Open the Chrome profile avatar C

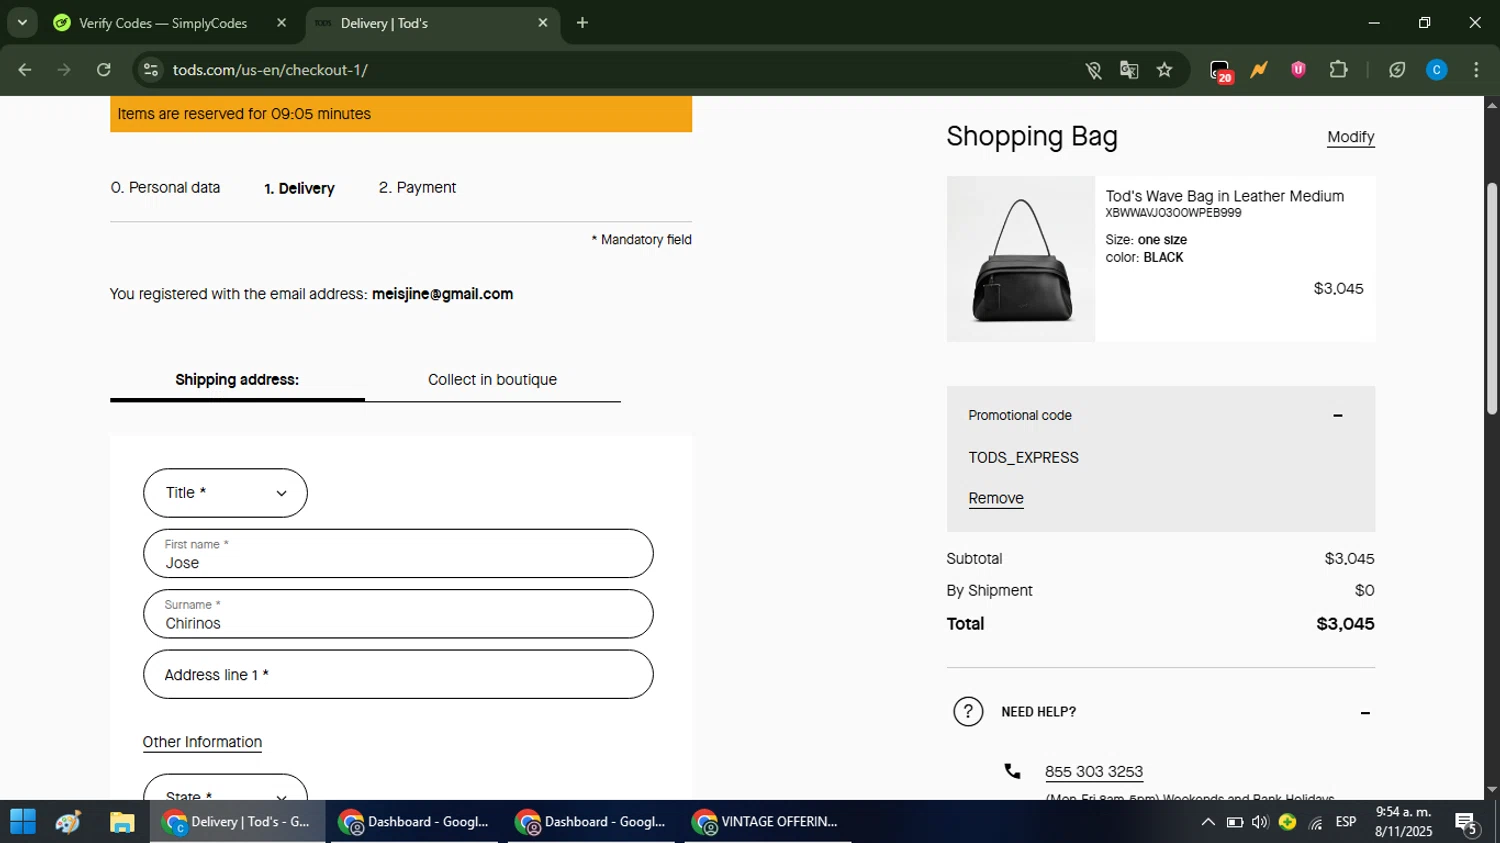[x=1437, y=70]
